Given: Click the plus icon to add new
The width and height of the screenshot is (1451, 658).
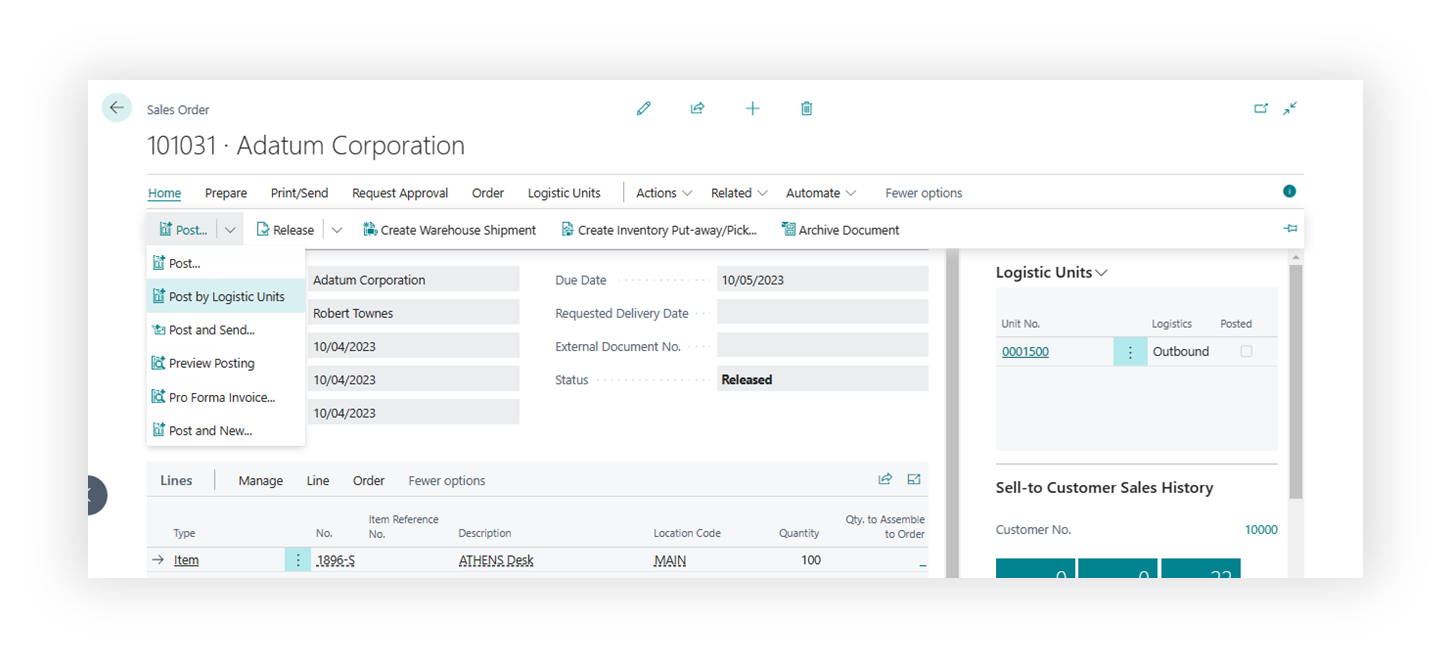Looking at the screenshot, I should click(x=752, y=108).
